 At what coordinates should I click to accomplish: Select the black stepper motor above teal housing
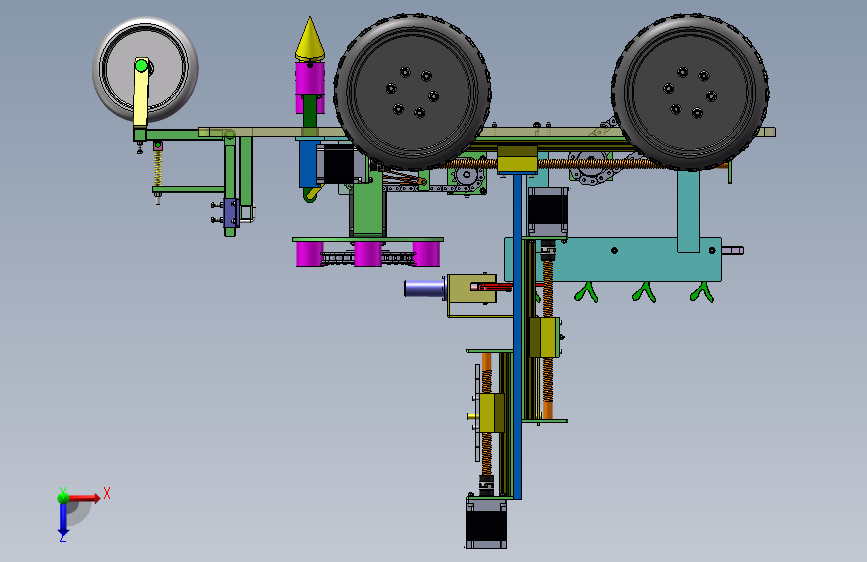point(548,212)
